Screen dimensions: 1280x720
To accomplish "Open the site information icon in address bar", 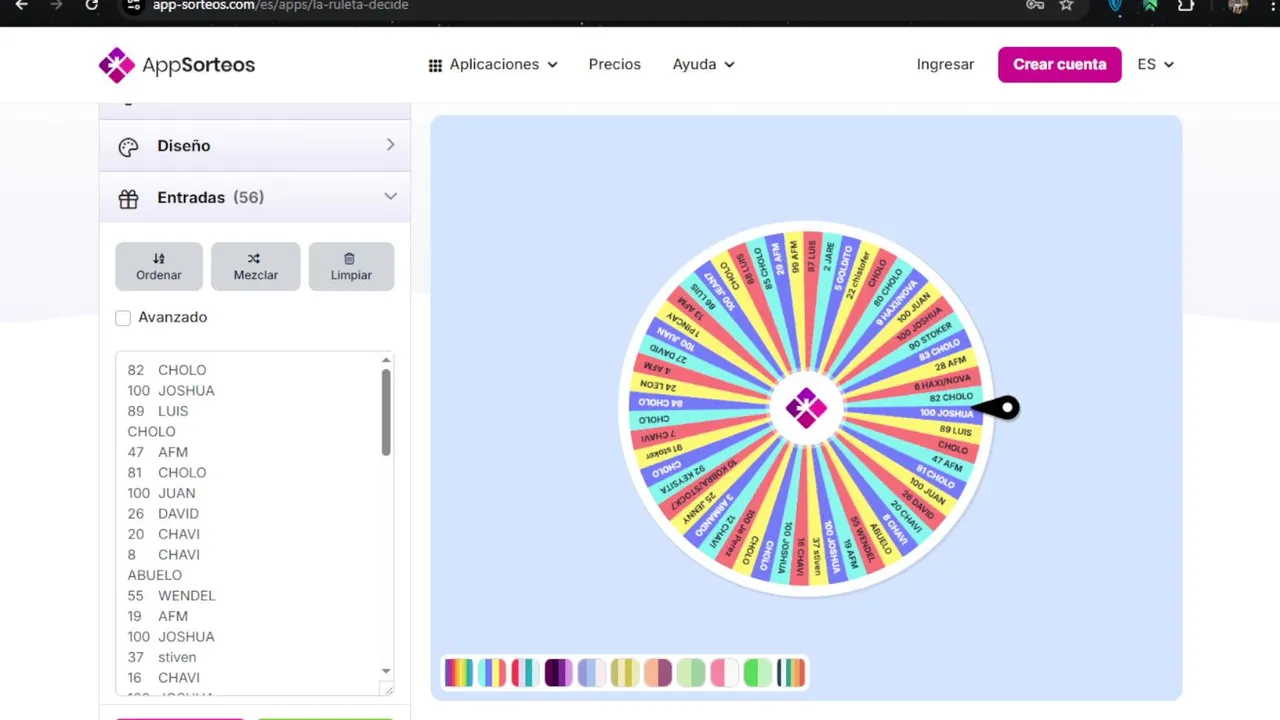I will coord(134,5).
